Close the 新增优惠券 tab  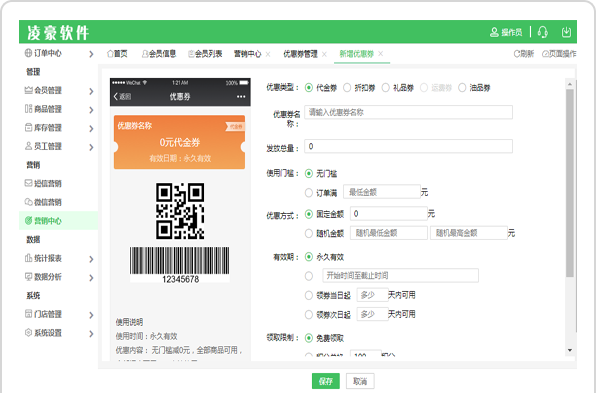coord(381,54)
